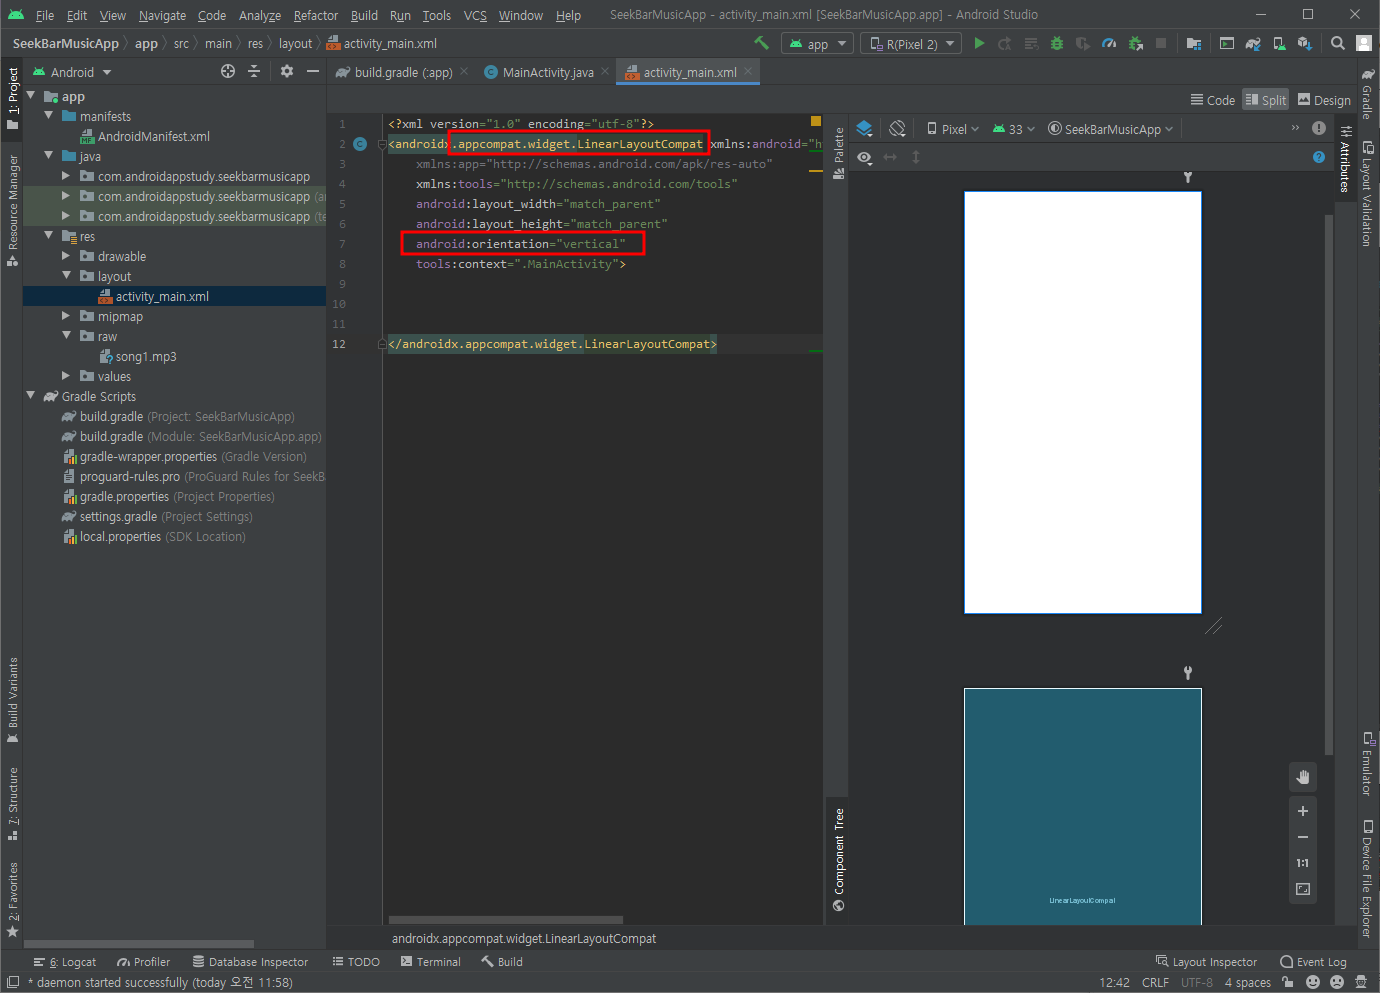Open the SDK Manager icon
The image size is (1380, 993).
pyautogui.click(x=1305, y=43)
